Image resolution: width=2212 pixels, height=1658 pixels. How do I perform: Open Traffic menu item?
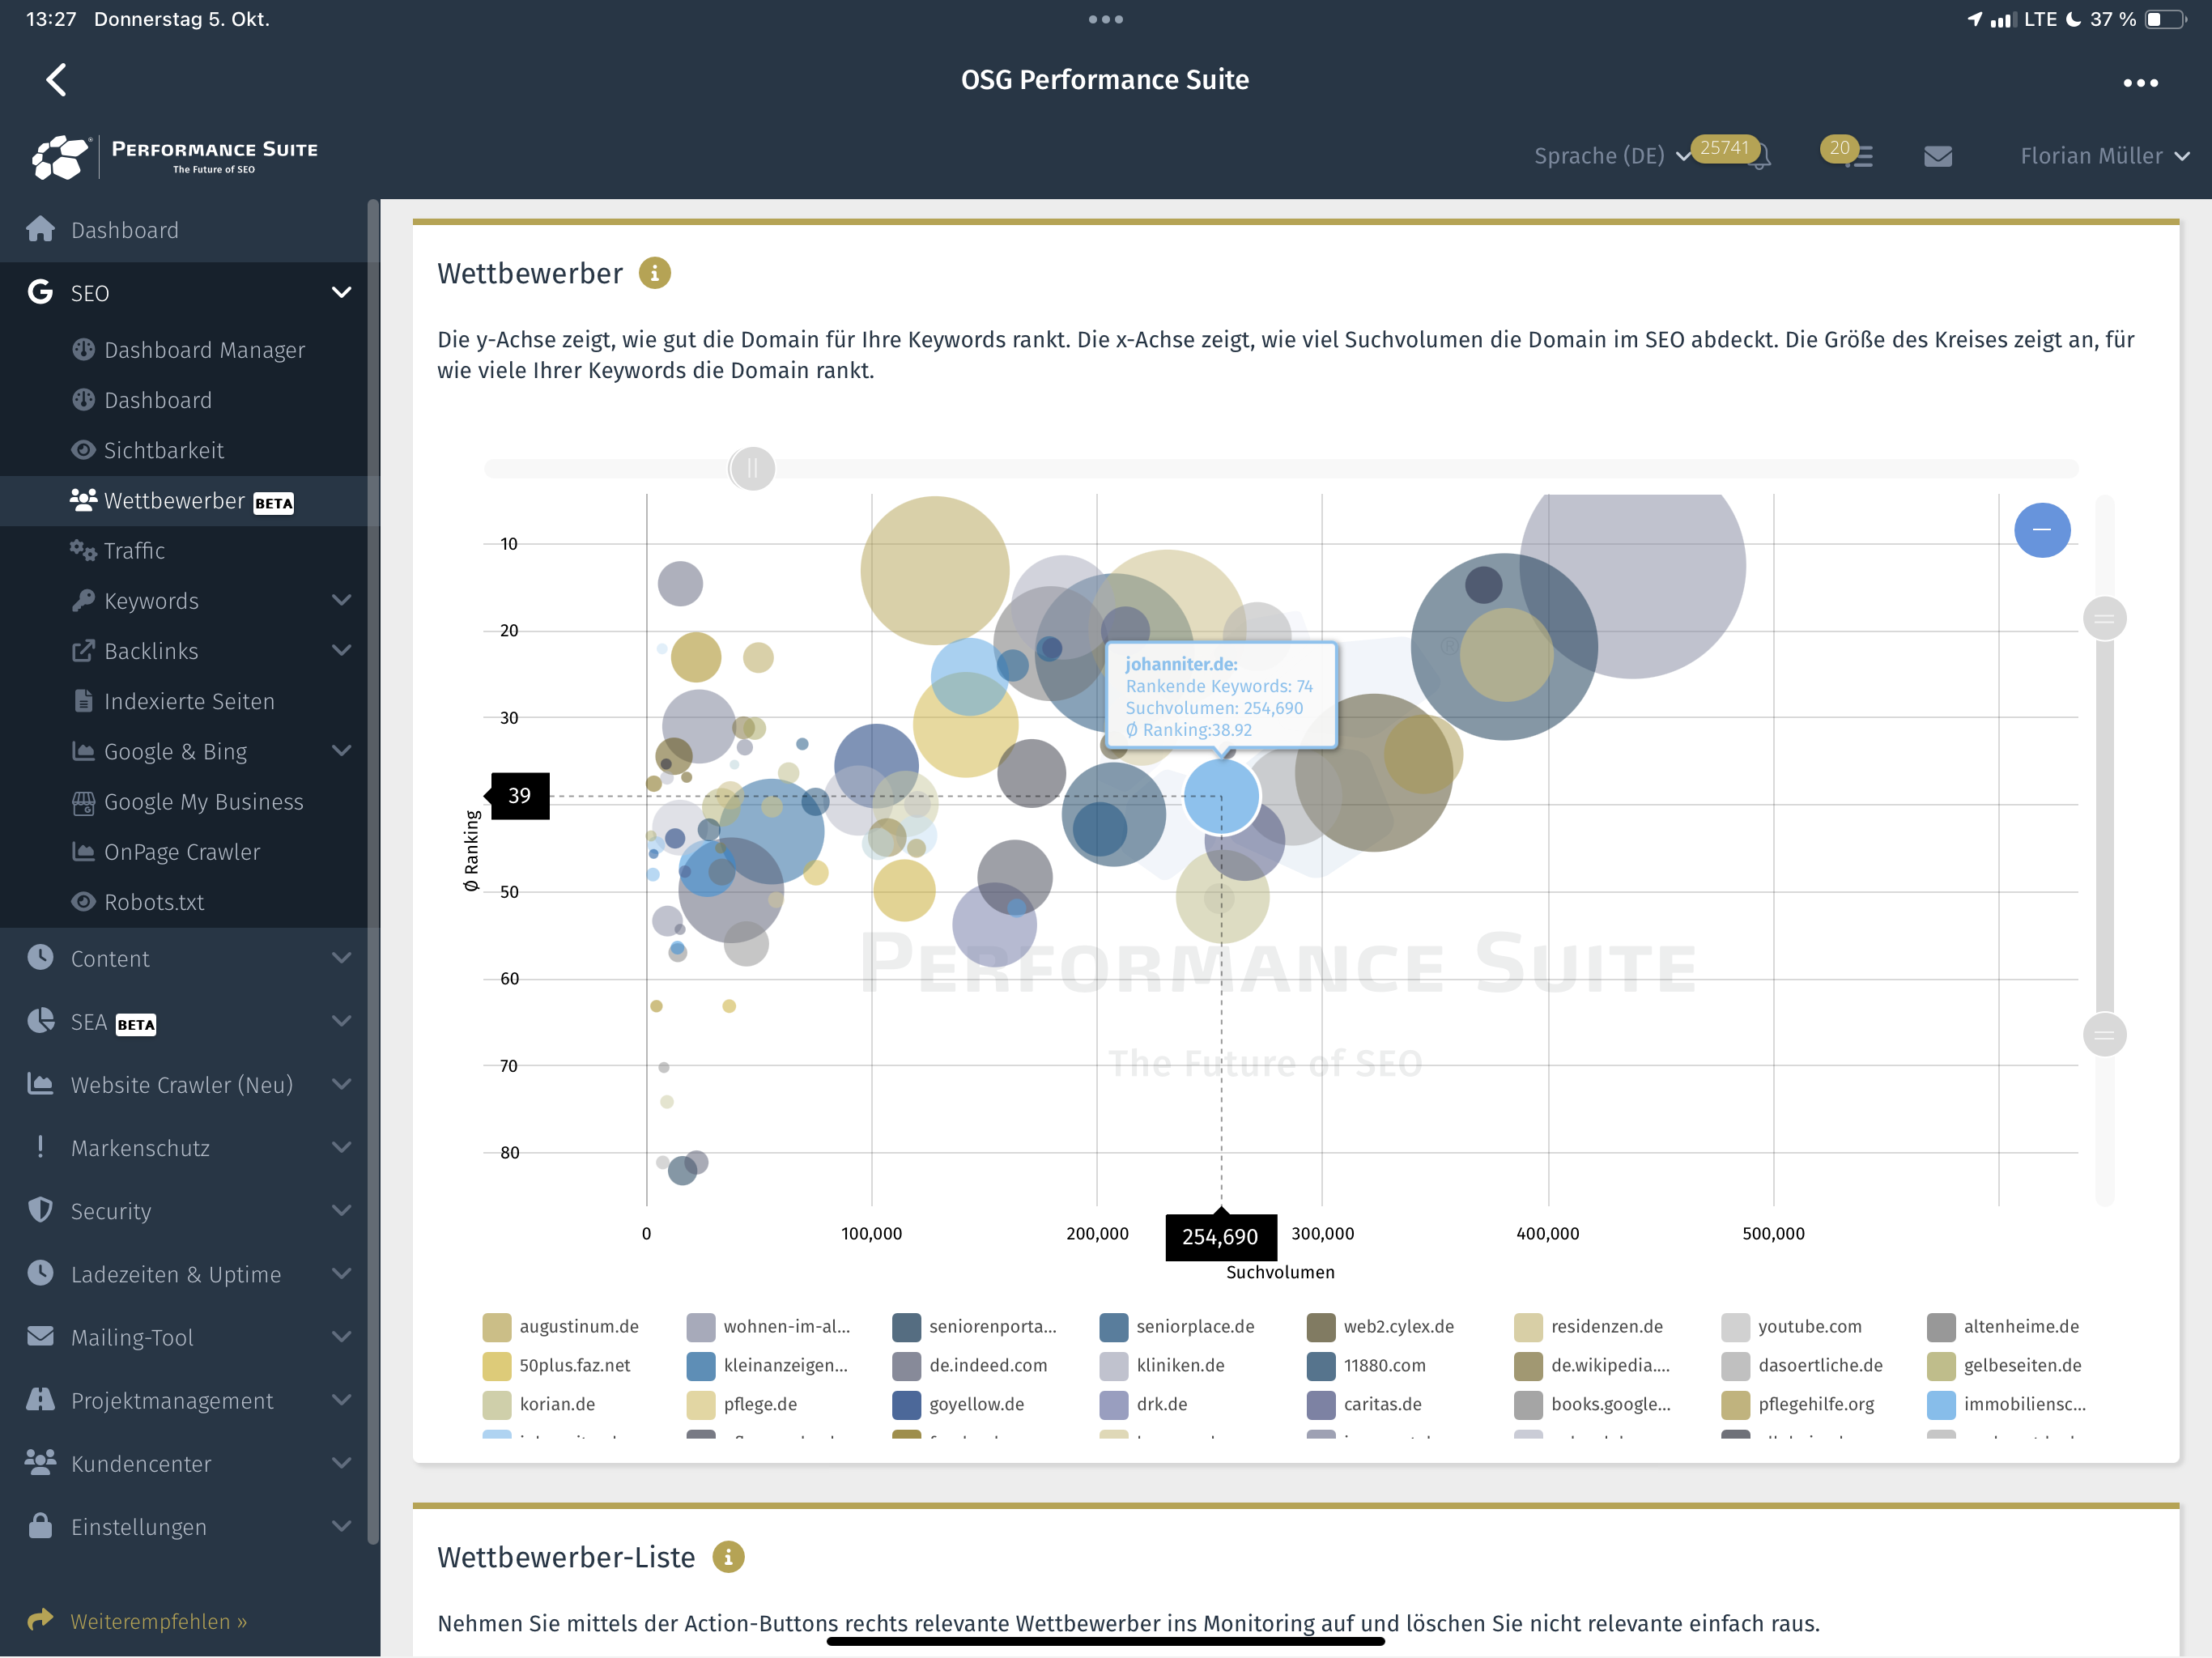pos(134,551)
